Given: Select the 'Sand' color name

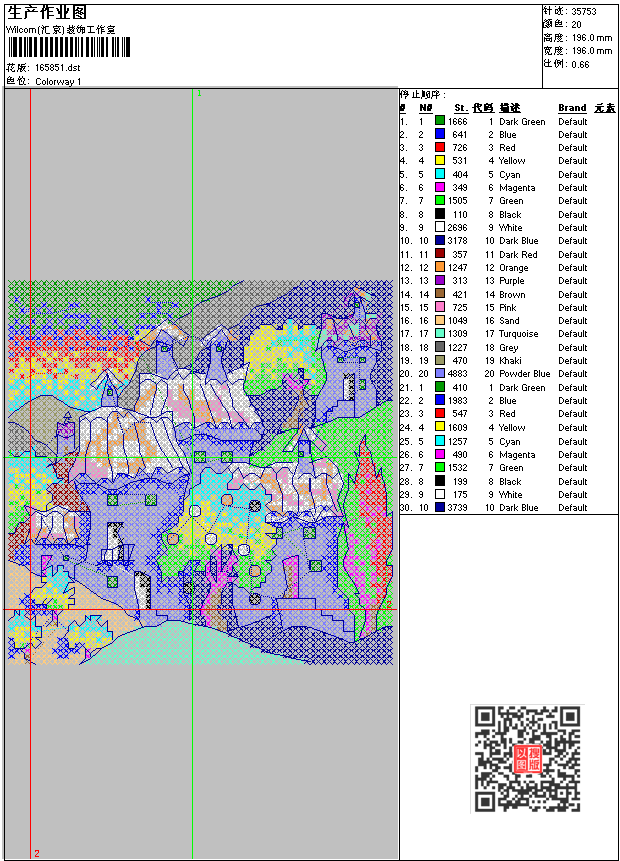Looking at the screenshot, I should click(509, 321).
